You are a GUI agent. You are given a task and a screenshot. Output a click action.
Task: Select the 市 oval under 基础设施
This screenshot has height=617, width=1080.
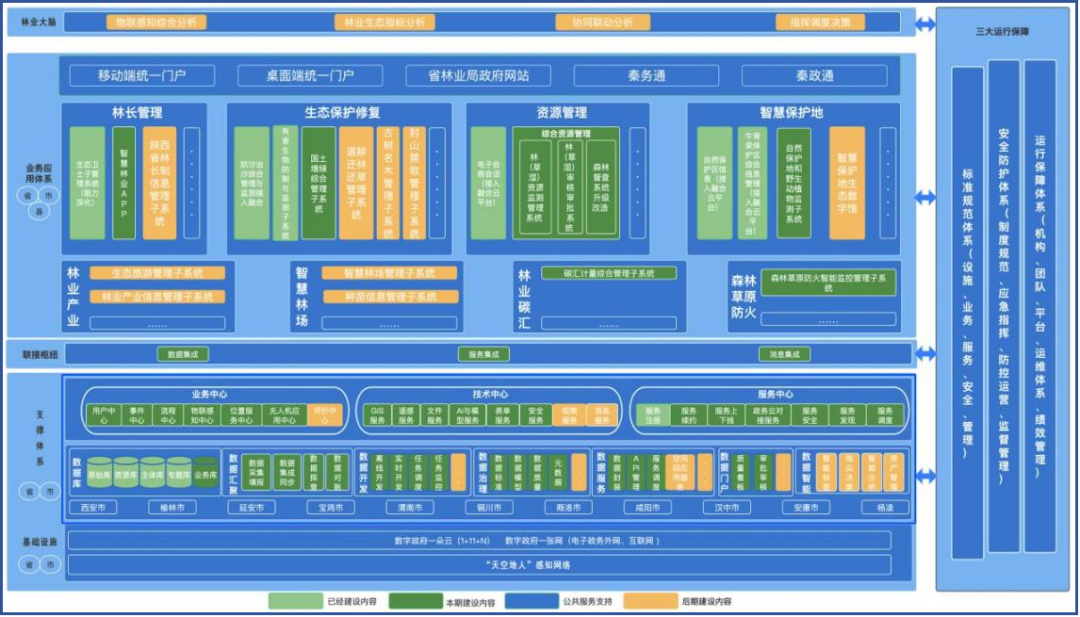(50, 565)
